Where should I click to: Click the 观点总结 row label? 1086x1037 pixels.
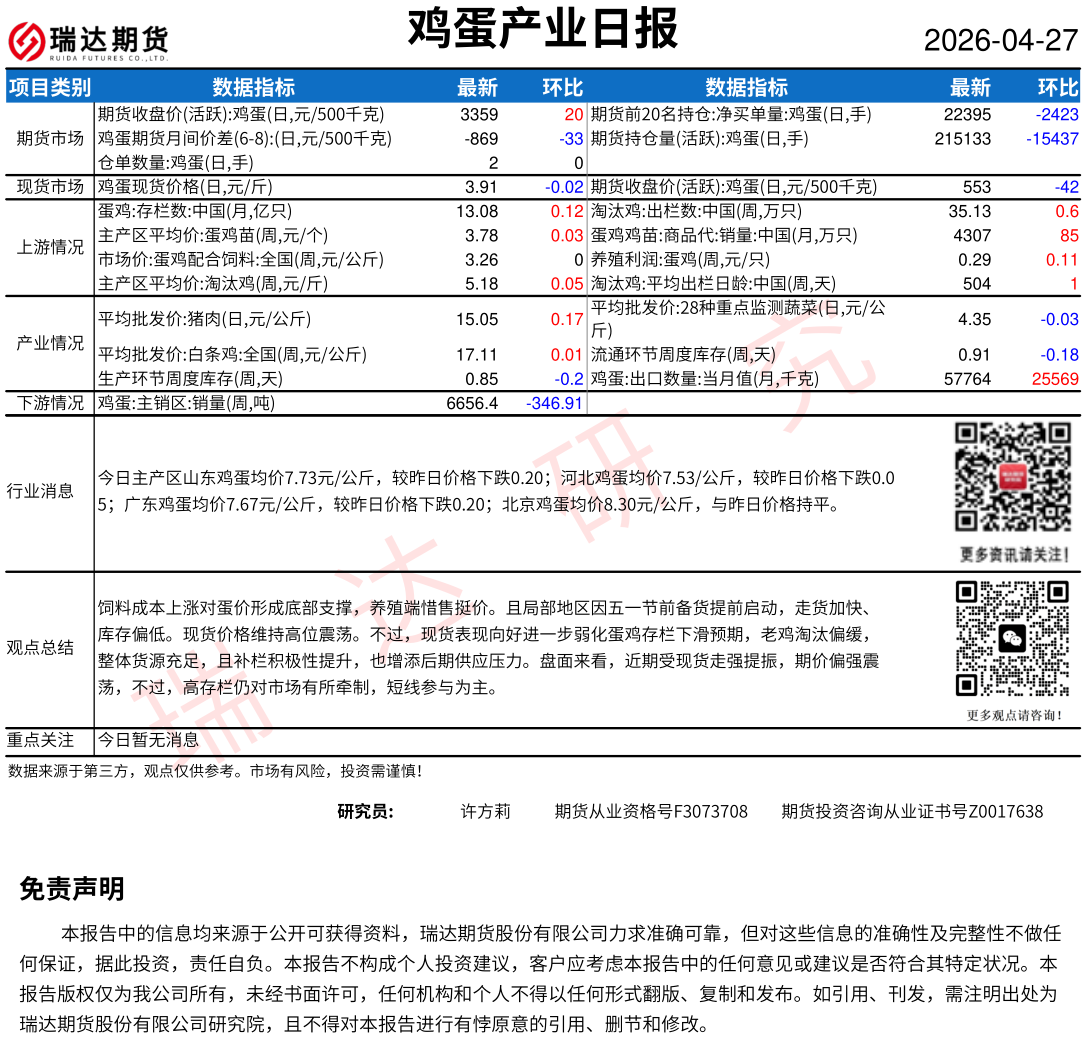pyautogui.click(x=40, y=647)
